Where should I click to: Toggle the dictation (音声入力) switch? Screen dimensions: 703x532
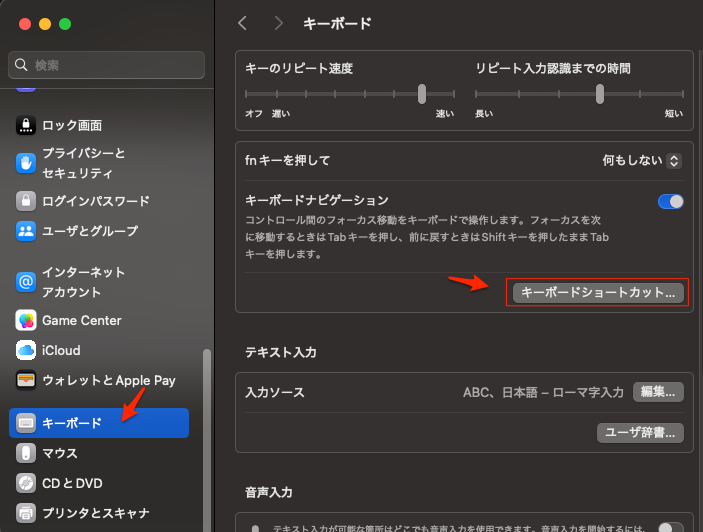pyautogui.click(x=670, y=528)
